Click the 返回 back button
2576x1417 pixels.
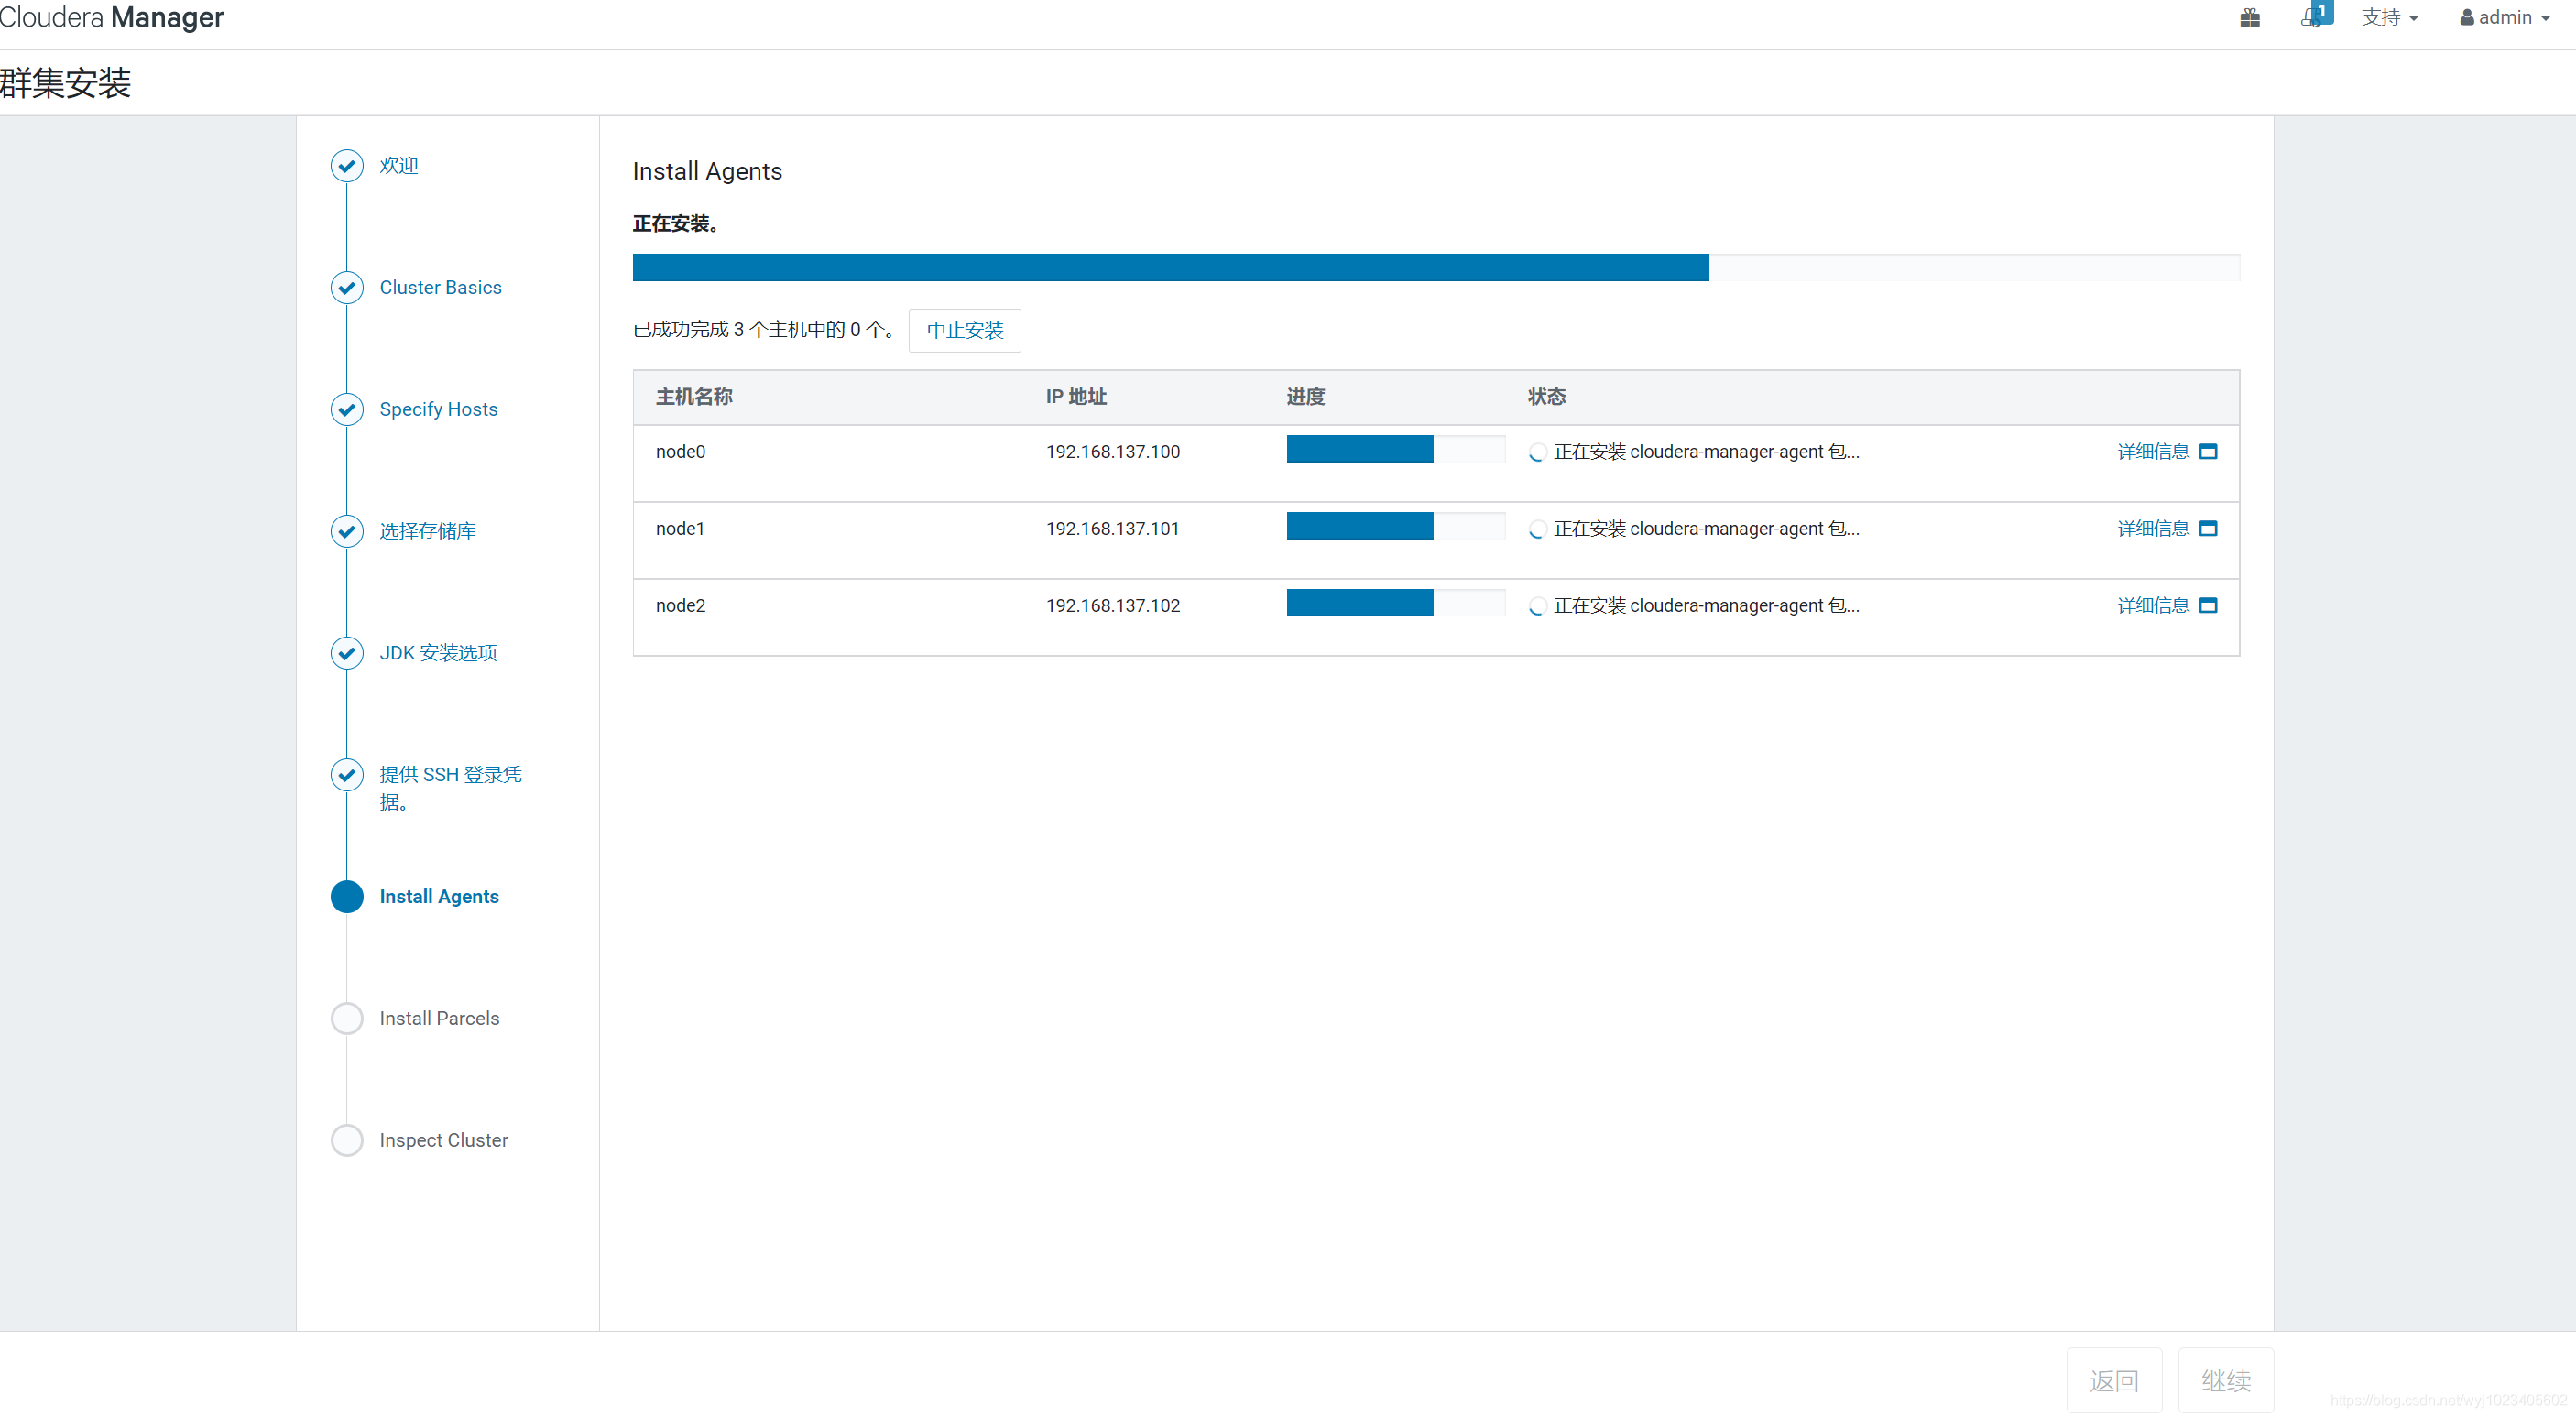click(x=2113, y=1381)
